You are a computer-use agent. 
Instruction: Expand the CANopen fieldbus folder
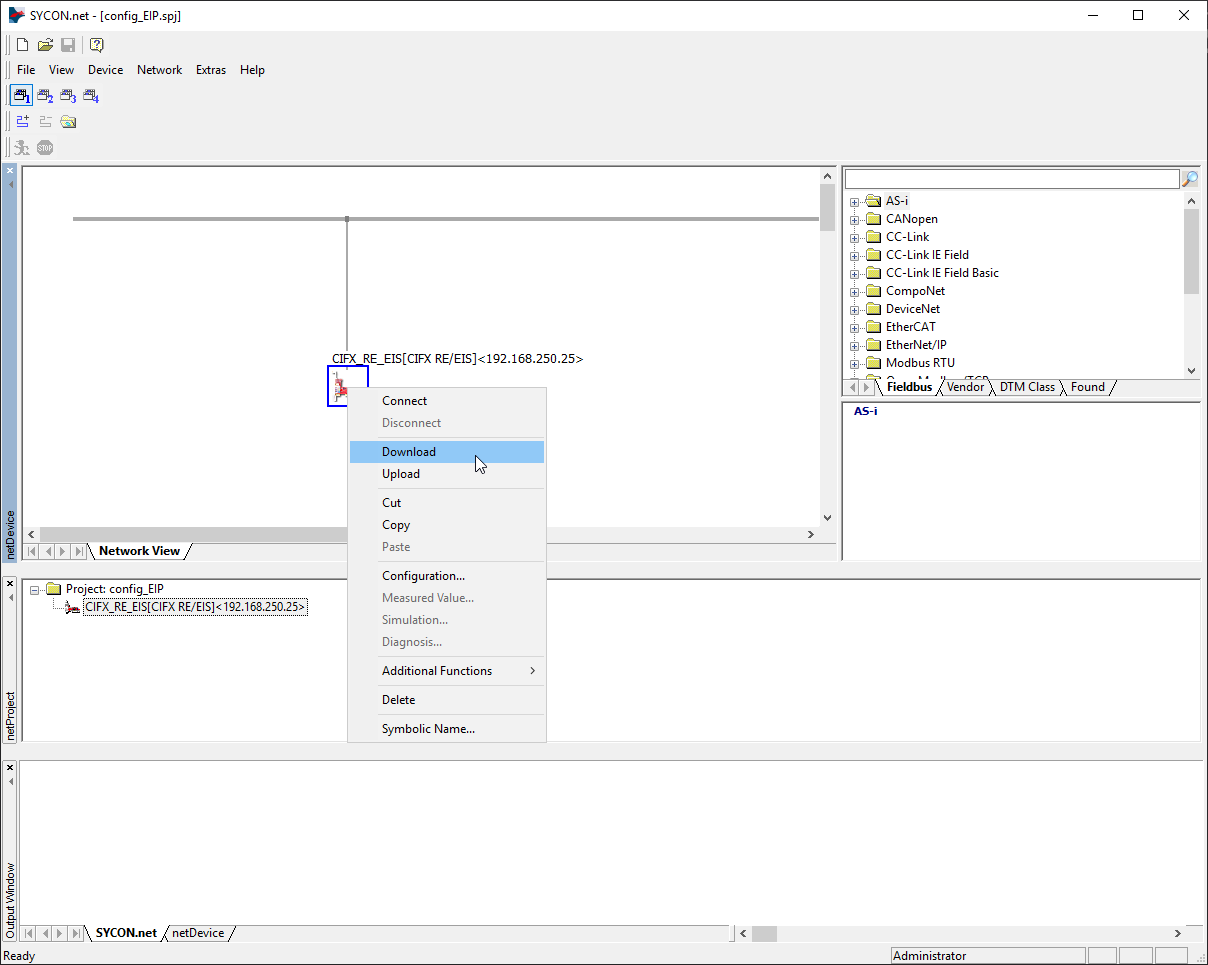[855, 220]
